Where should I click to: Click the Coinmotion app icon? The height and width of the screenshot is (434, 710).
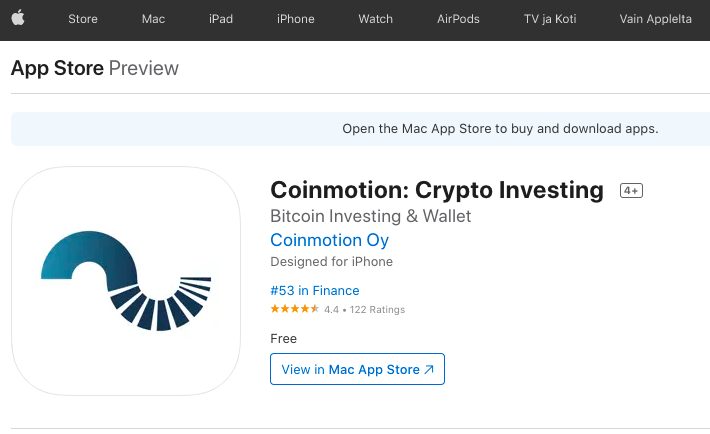126,281
